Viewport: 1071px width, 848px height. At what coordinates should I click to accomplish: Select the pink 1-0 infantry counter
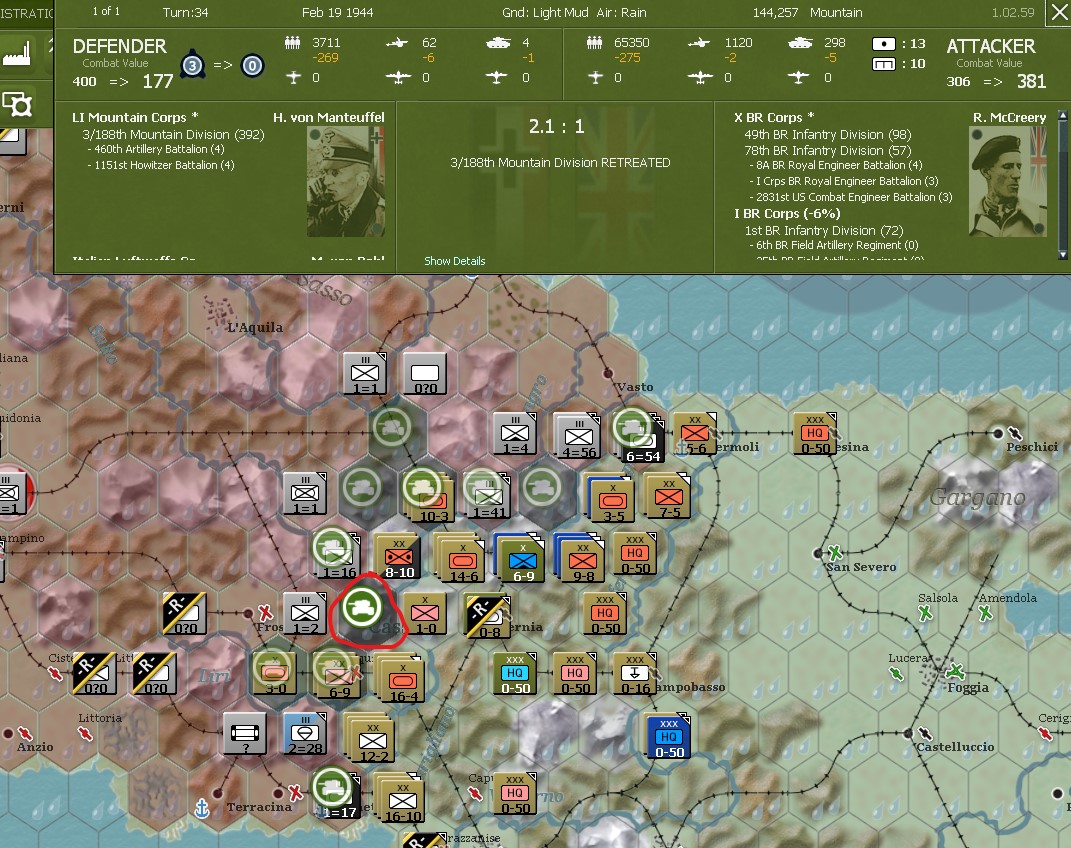(425, 614)
